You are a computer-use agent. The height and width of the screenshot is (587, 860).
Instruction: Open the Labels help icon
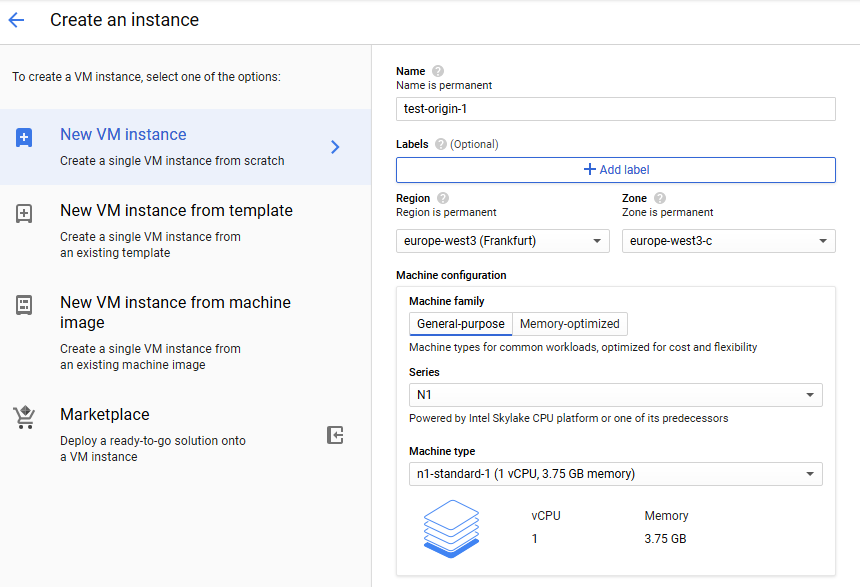[x=441, y=144]
